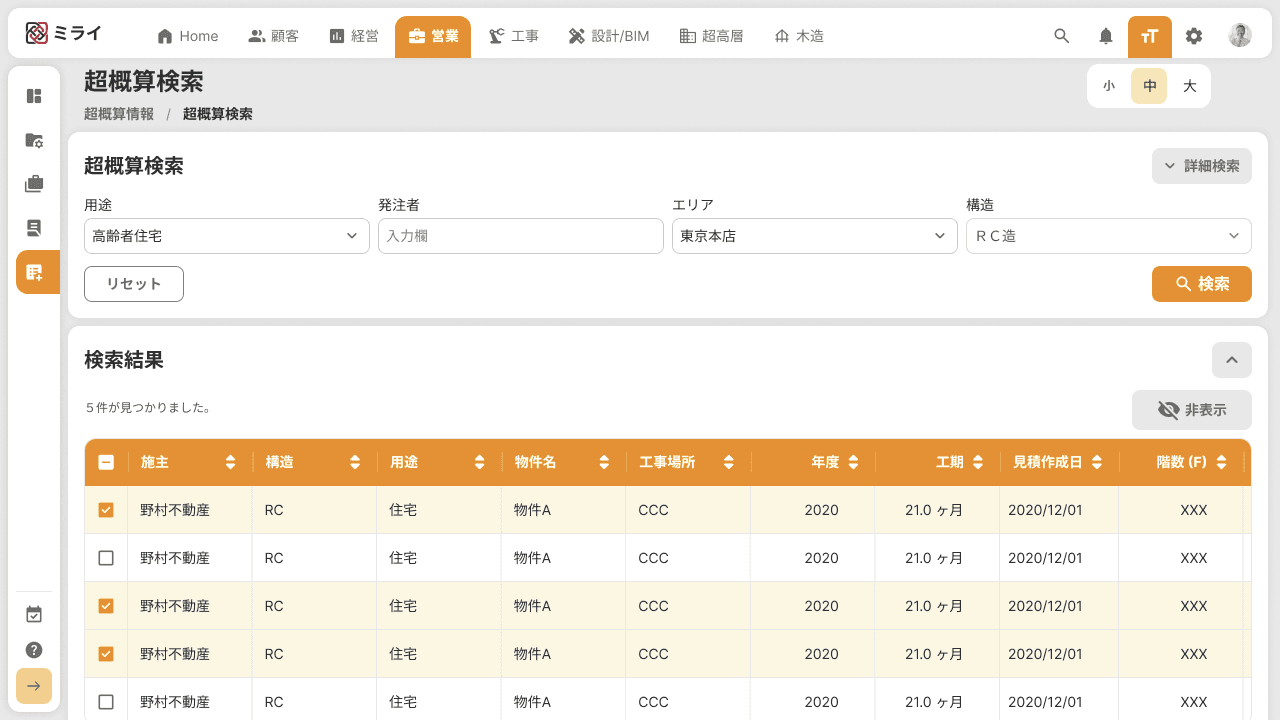Sort by 年度 using its sort arrows

tap(853, 462)
